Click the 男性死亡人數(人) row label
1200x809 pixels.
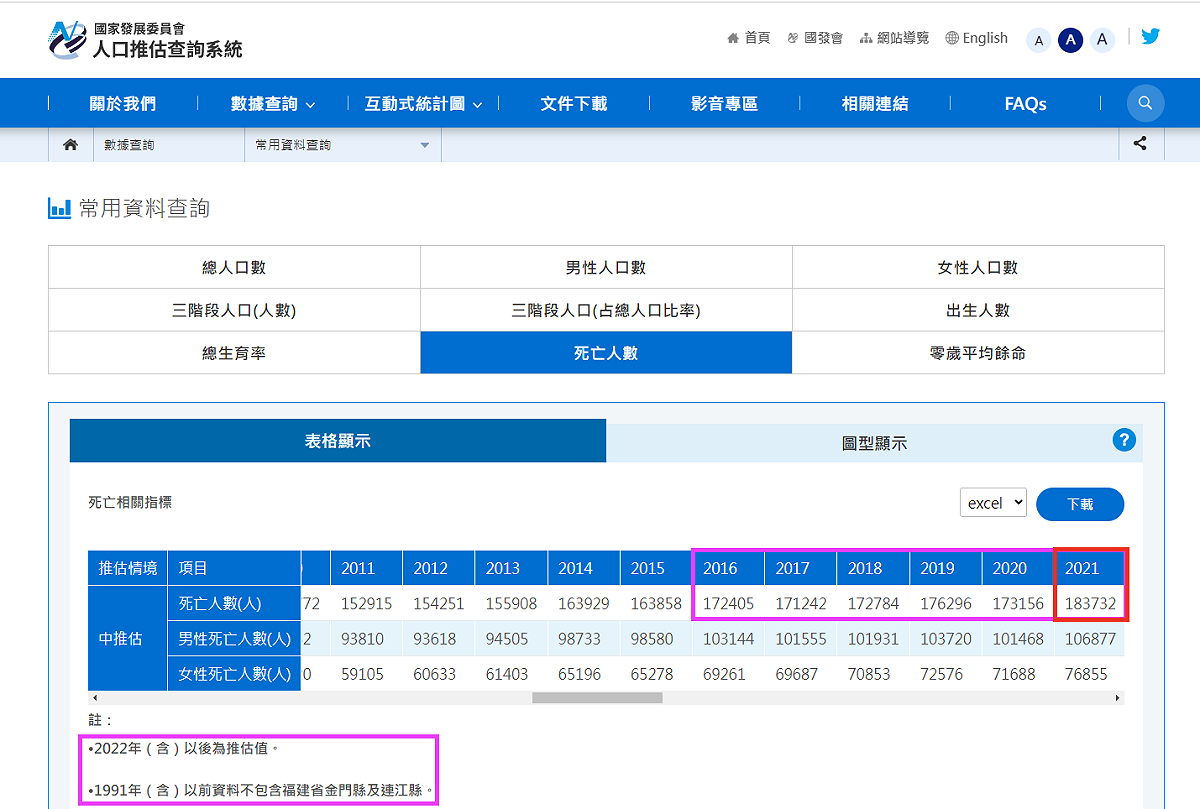234,638
